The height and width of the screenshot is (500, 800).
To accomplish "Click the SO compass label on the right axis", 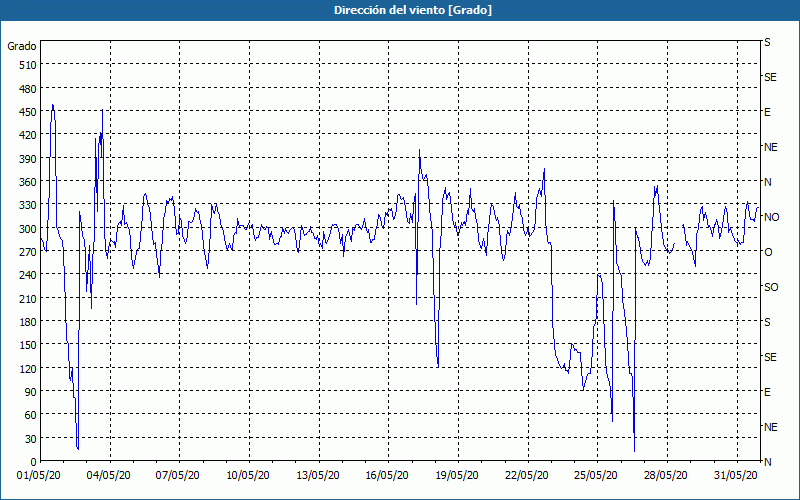I will coord(771,287).
